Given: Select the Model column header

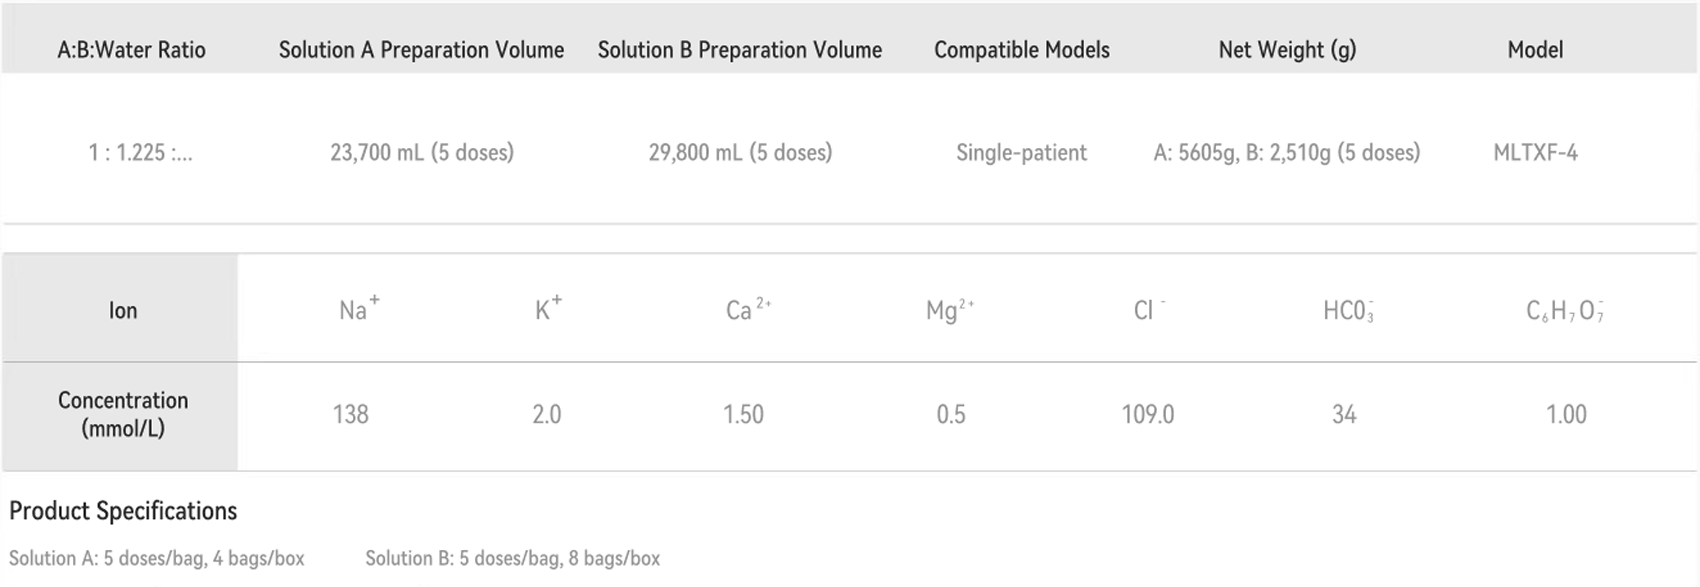Looking at the screenshot, I should 1535,50.
